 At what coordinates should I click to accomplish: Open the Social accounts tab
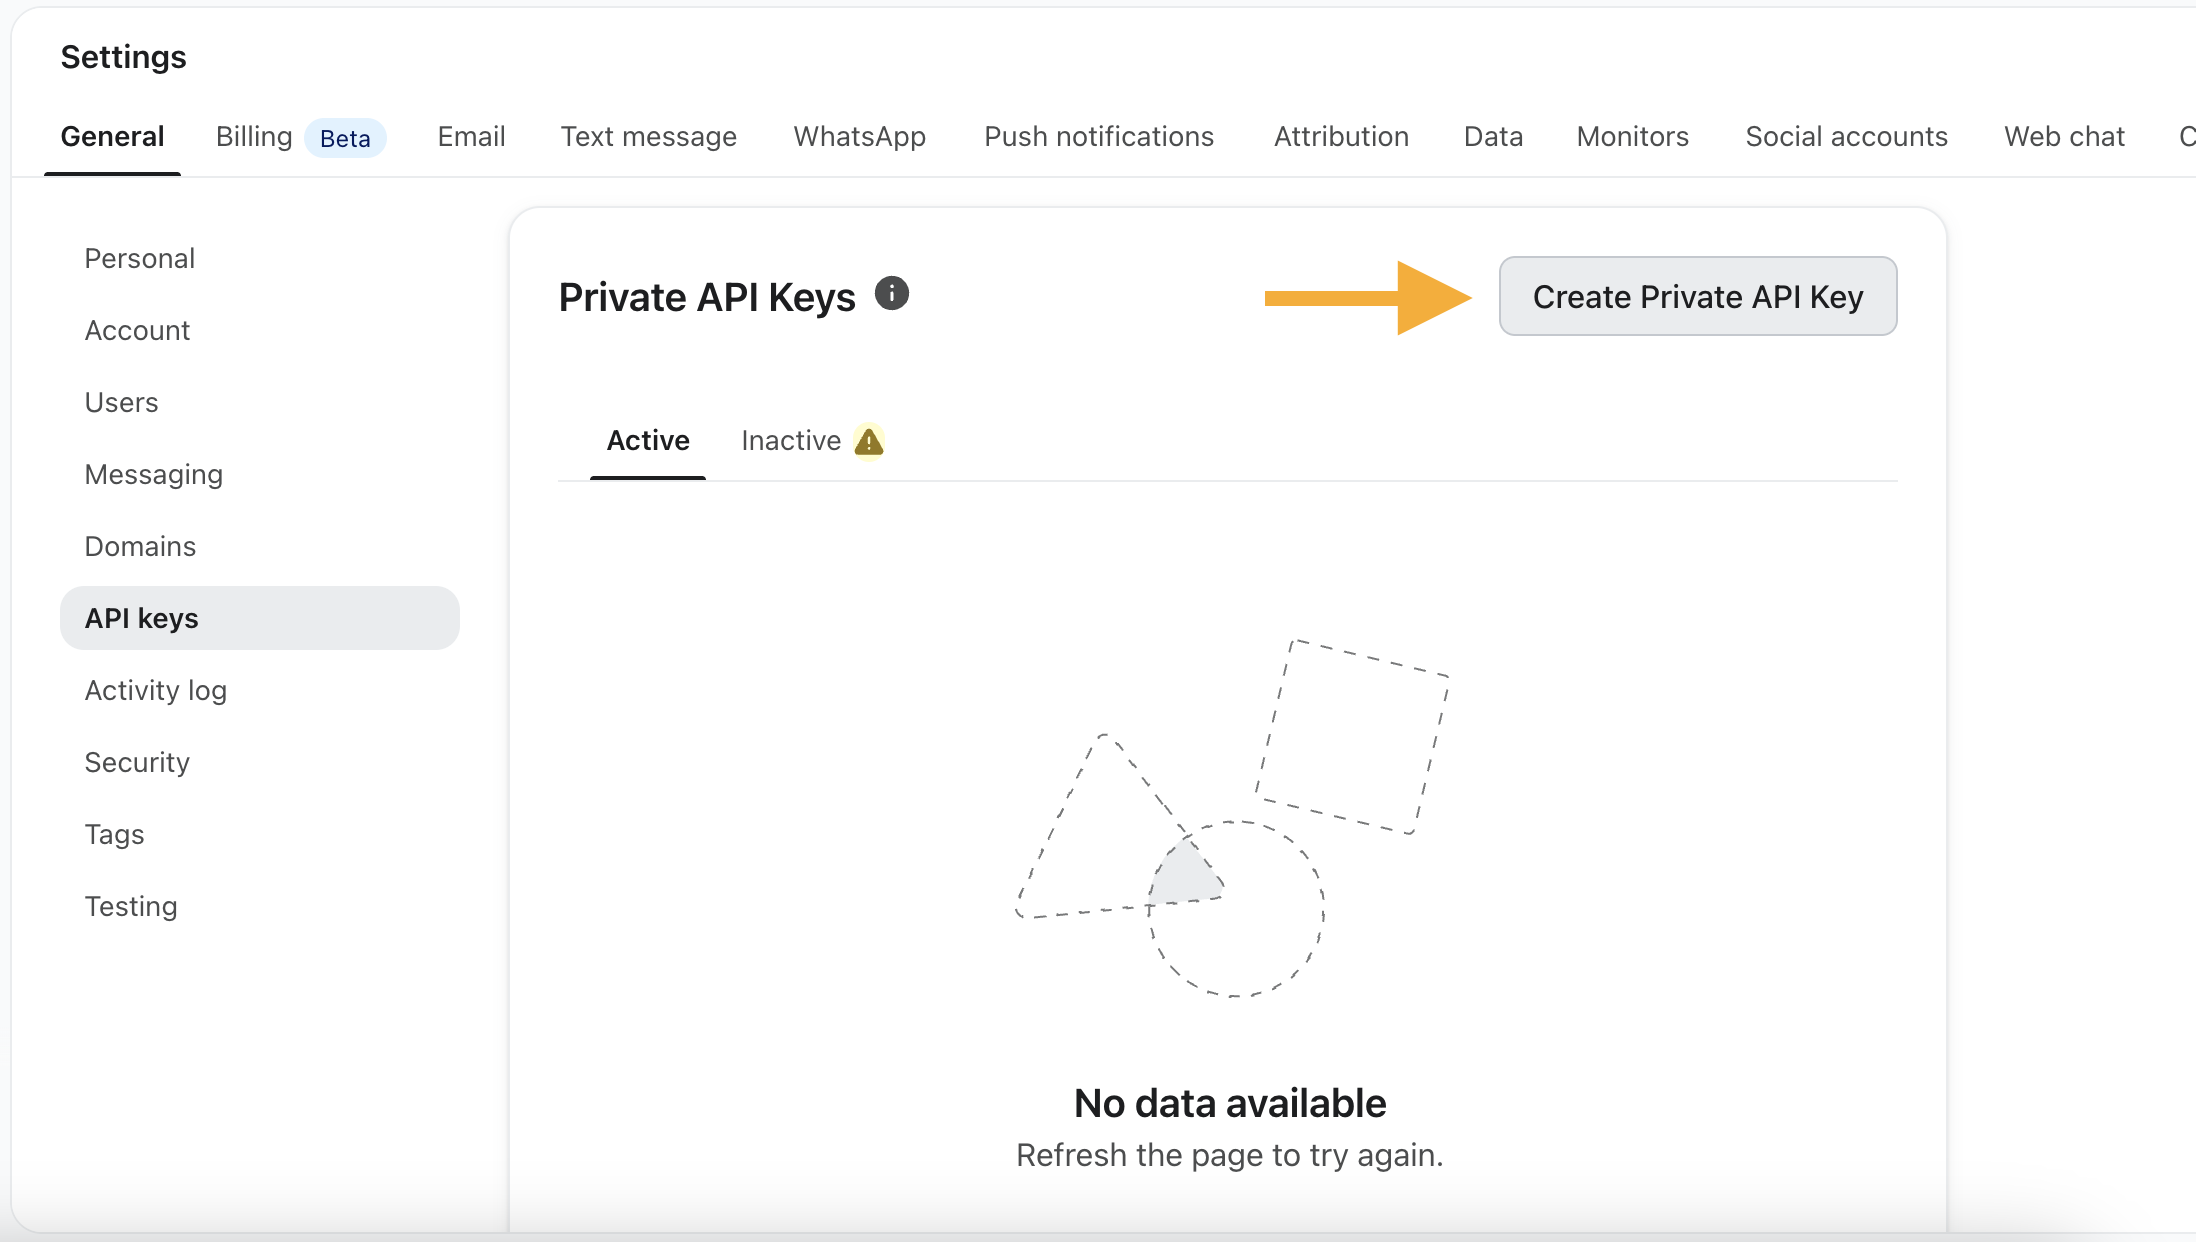(x=1846, y=136)
